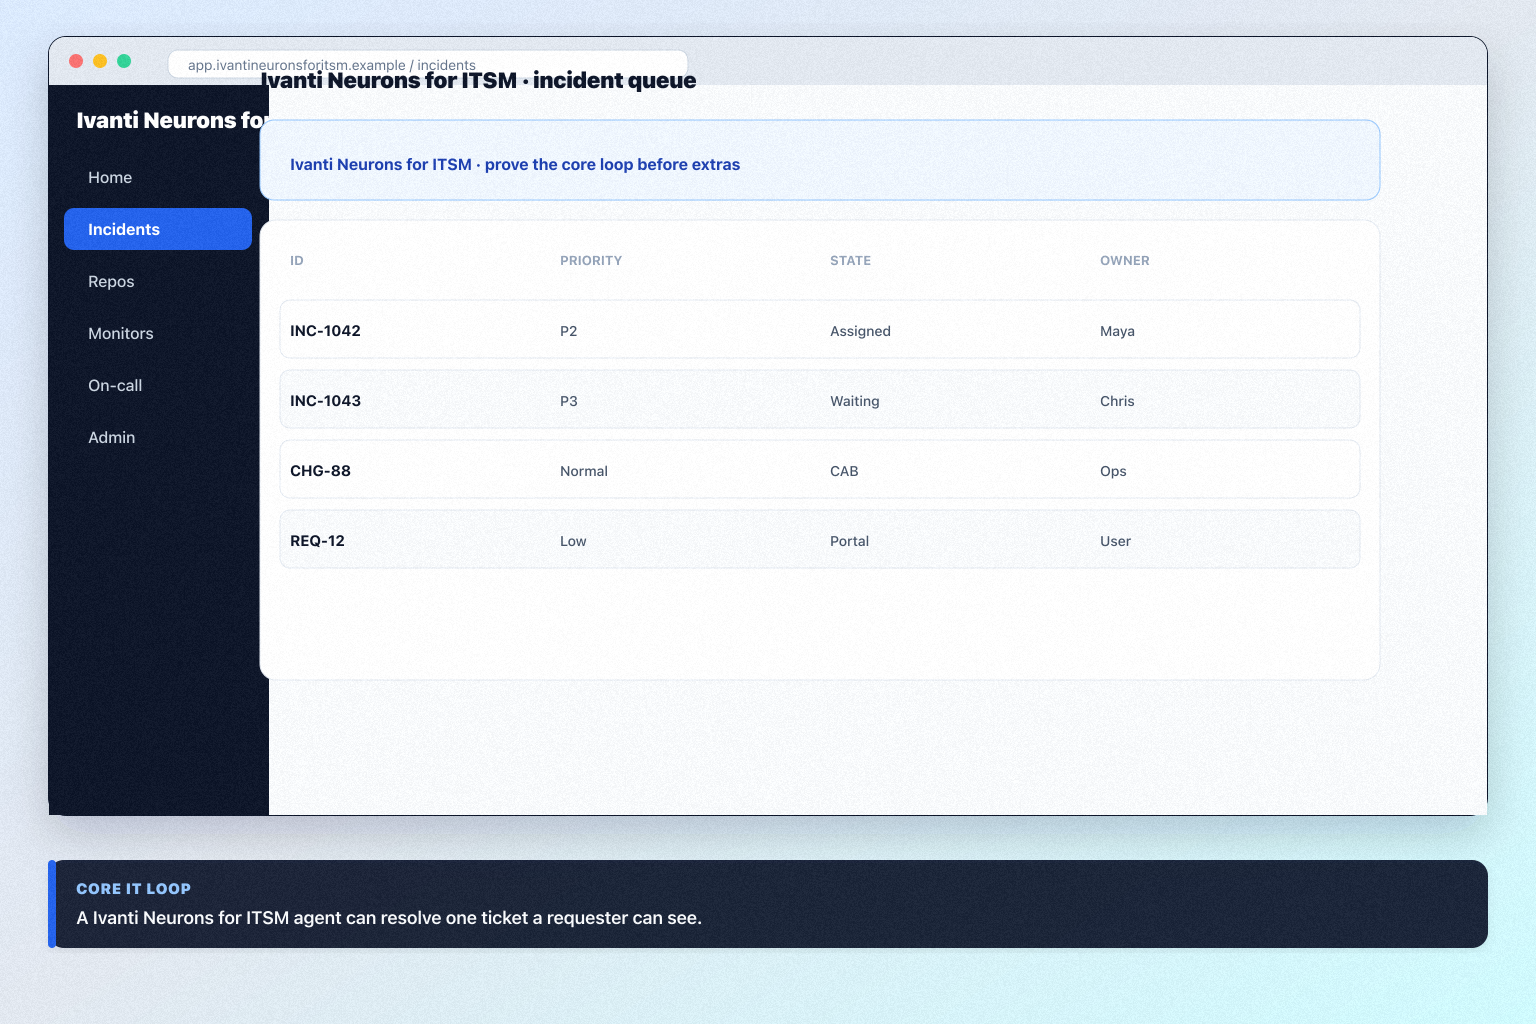
Task: Click the incident queue page title
Action: click(478, 81)
